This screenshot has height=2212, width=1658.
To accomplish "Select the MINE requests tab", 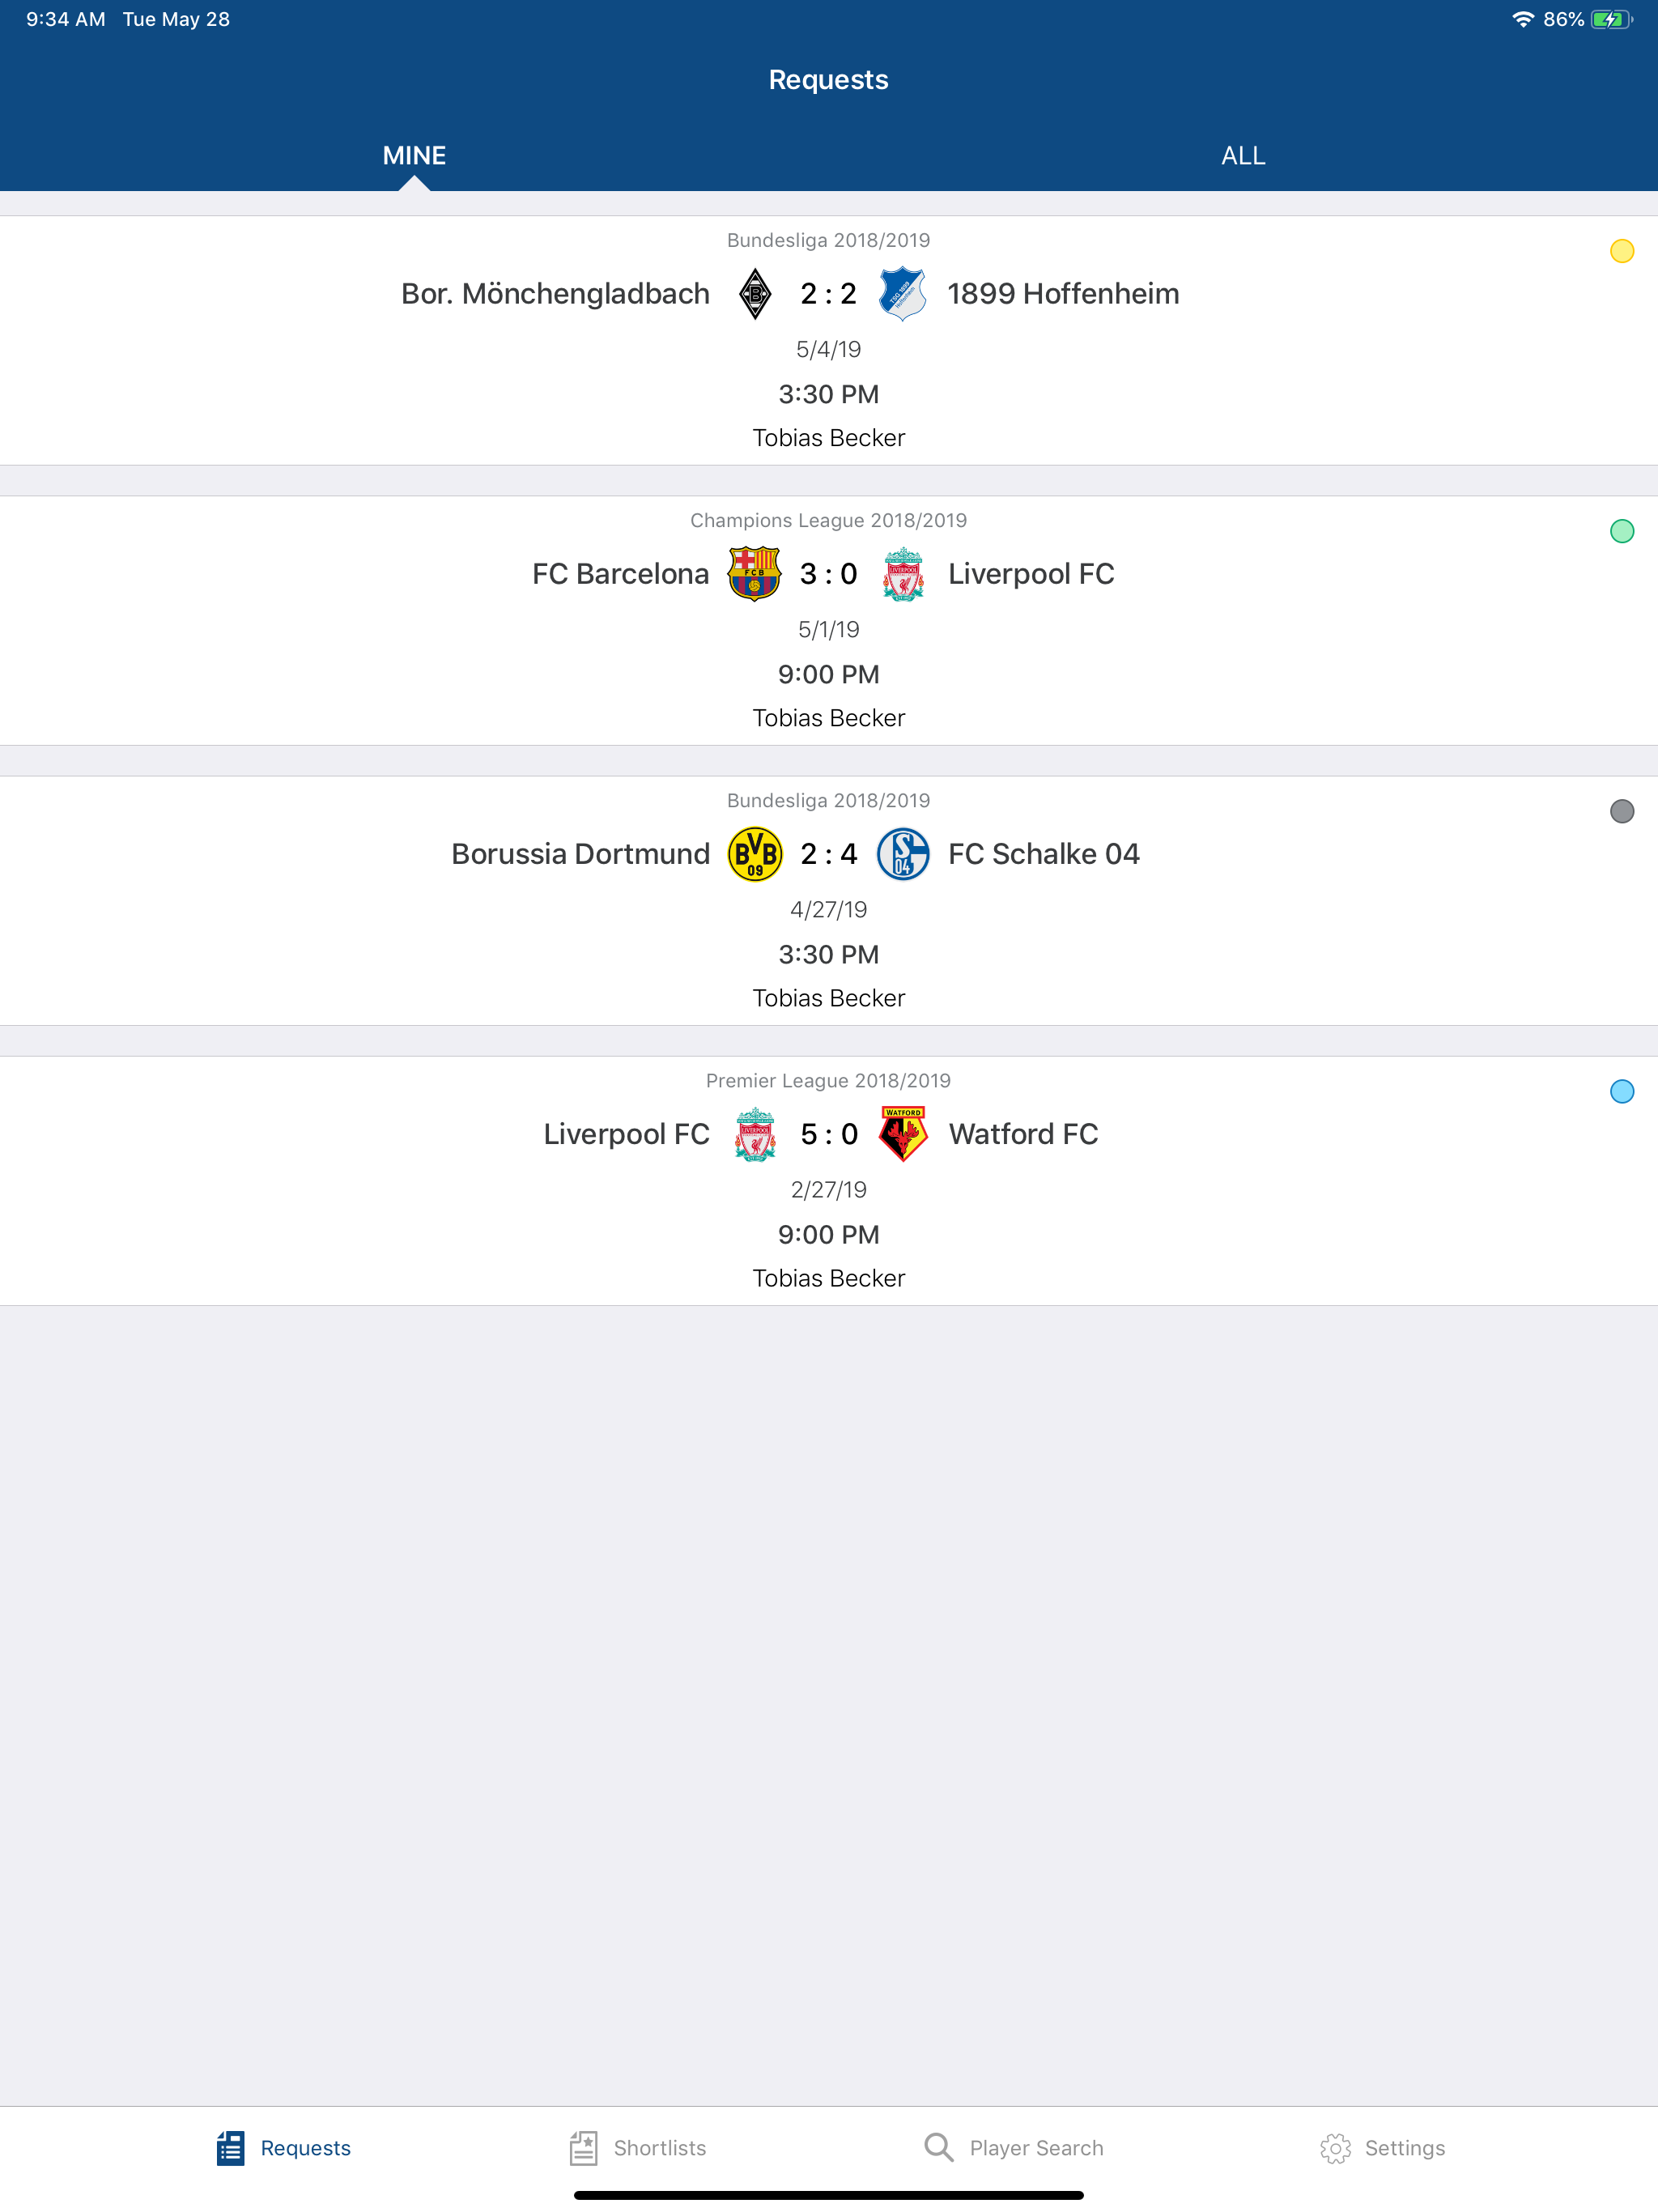I will (x=414, y=156).
